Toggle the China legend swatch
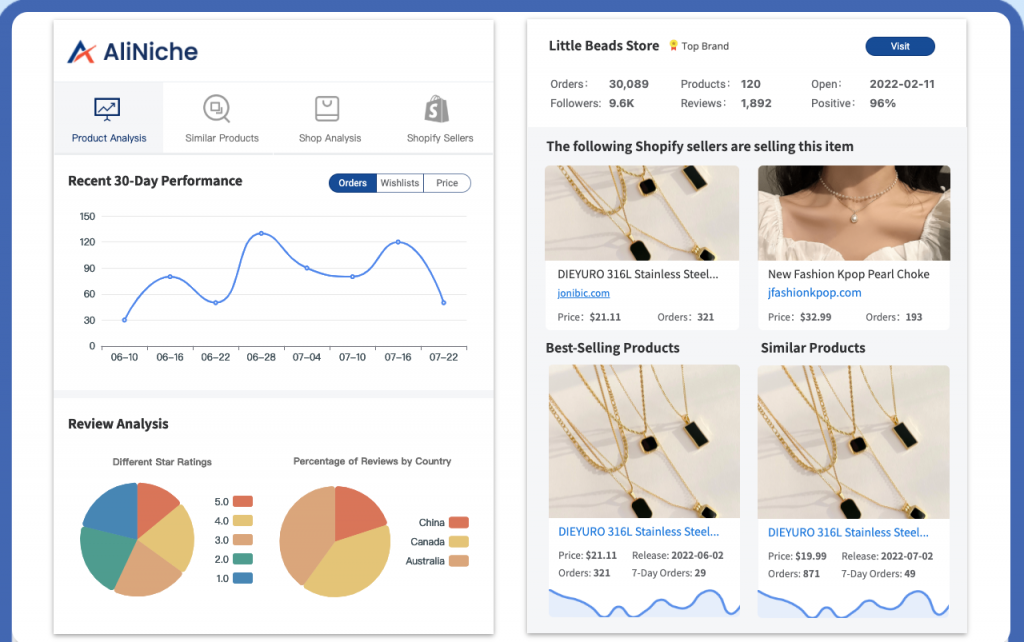Viewport: 1024px width, 642px height. (x=458, y=522)
